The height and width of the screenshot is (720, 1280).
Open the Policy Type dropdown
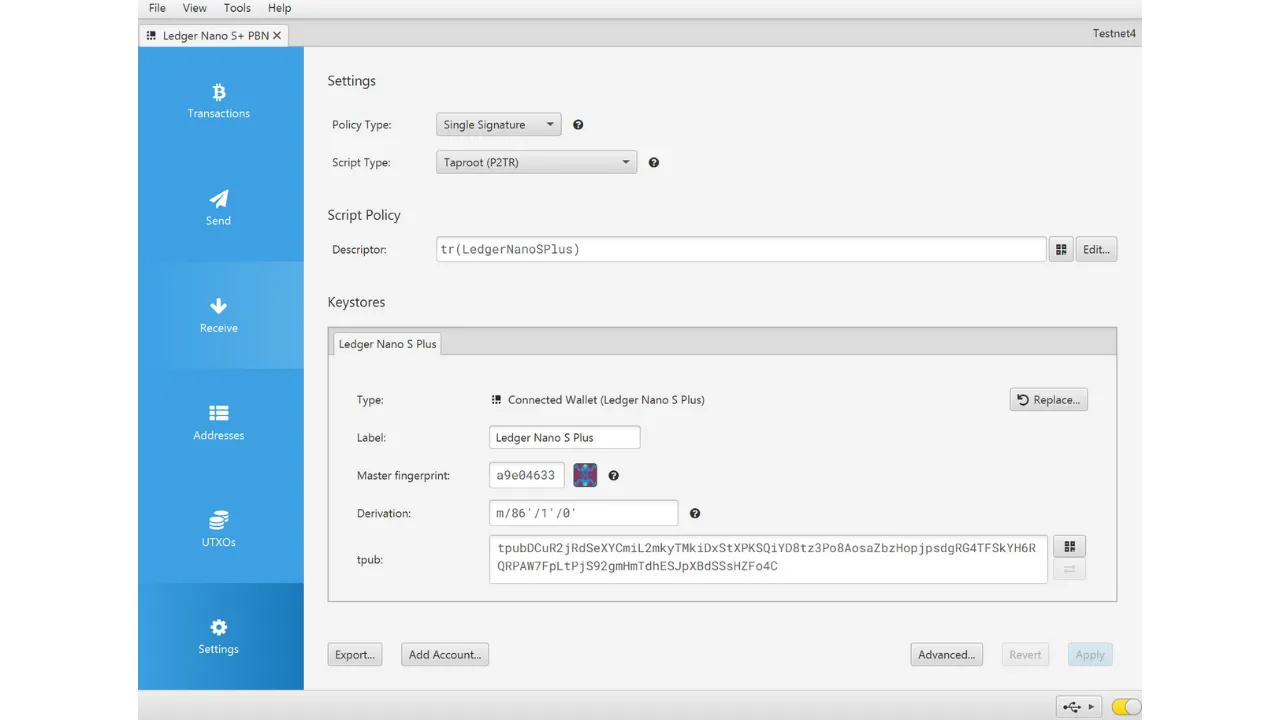click(499, 125)
